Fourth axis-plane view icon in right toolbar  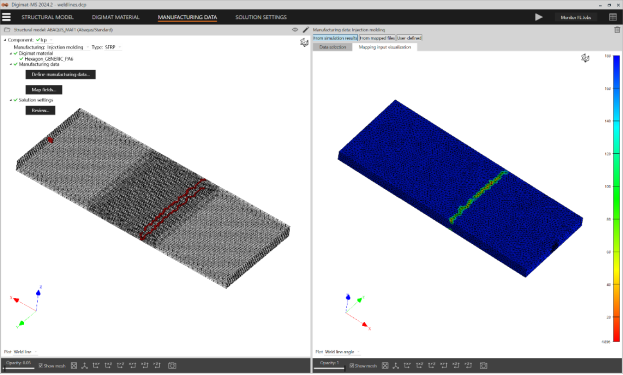coord(444,365)
